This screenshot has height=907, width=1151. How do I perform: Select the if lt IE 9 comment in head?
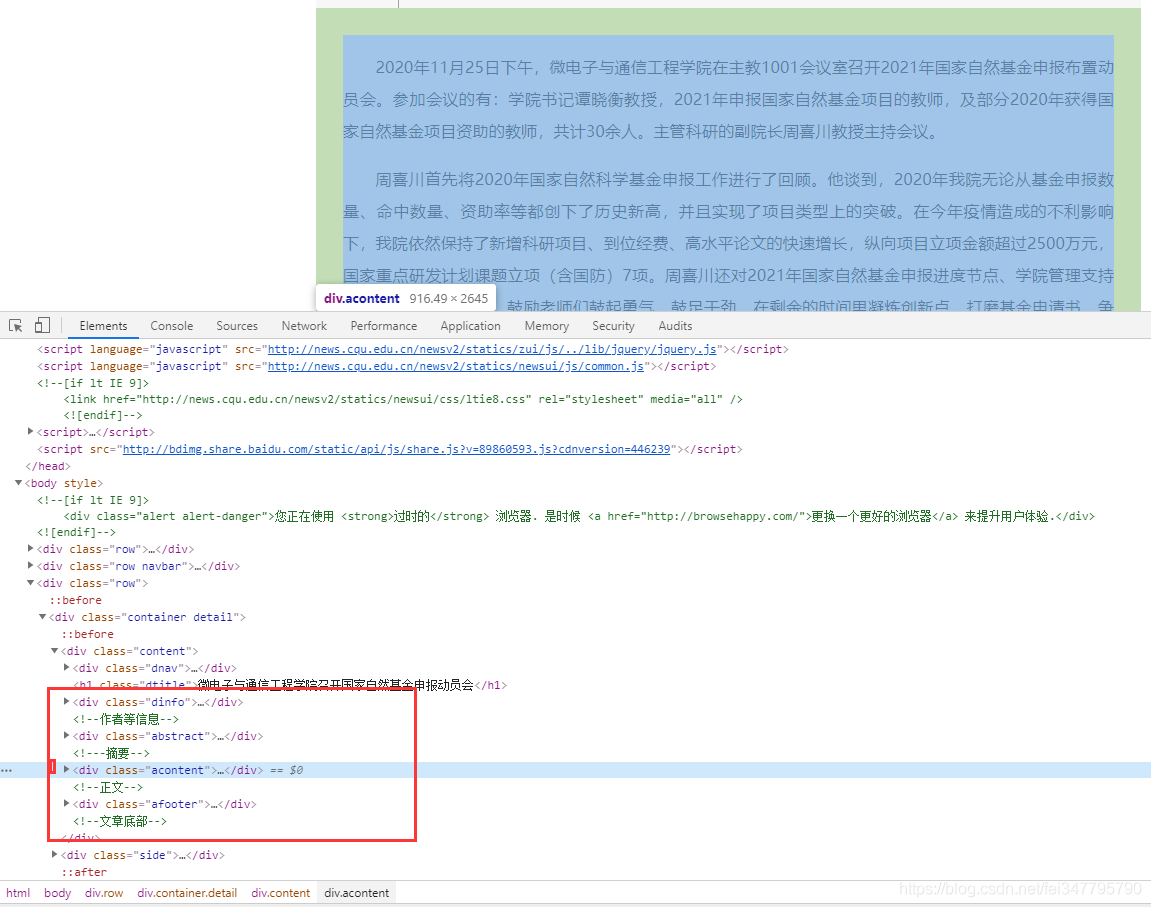(93, 383)
